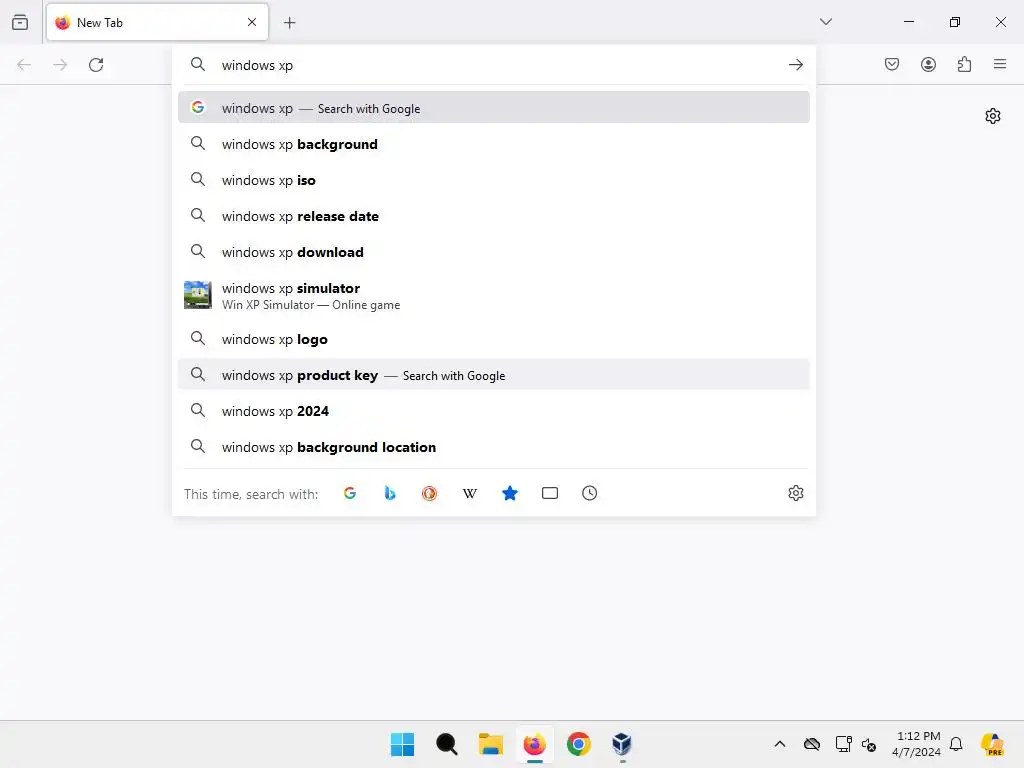Click the PRE colored tray icon
The height and width of the screenshot is (768, 1024).
(x=992, y=744)
